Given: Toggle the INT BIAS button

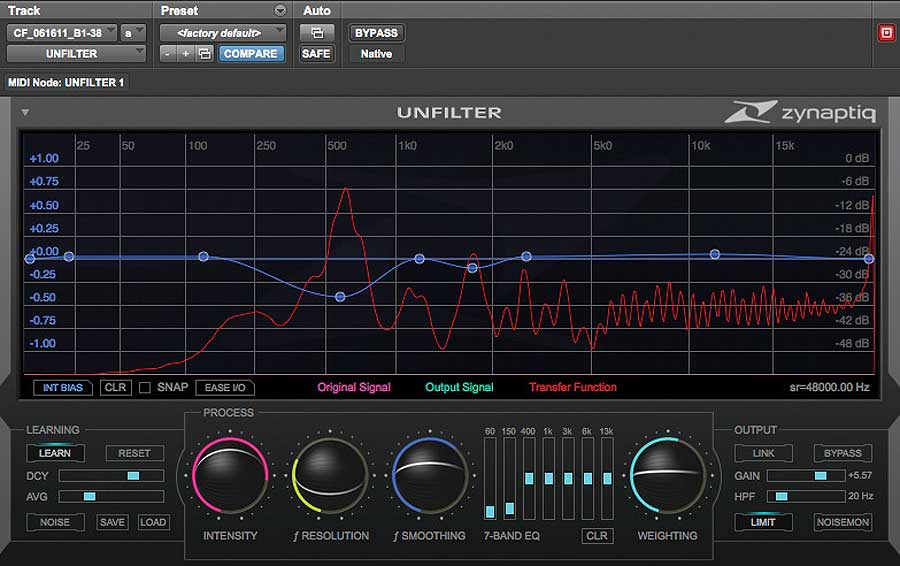Looking at the screenshot, I should tap(63, 387).
